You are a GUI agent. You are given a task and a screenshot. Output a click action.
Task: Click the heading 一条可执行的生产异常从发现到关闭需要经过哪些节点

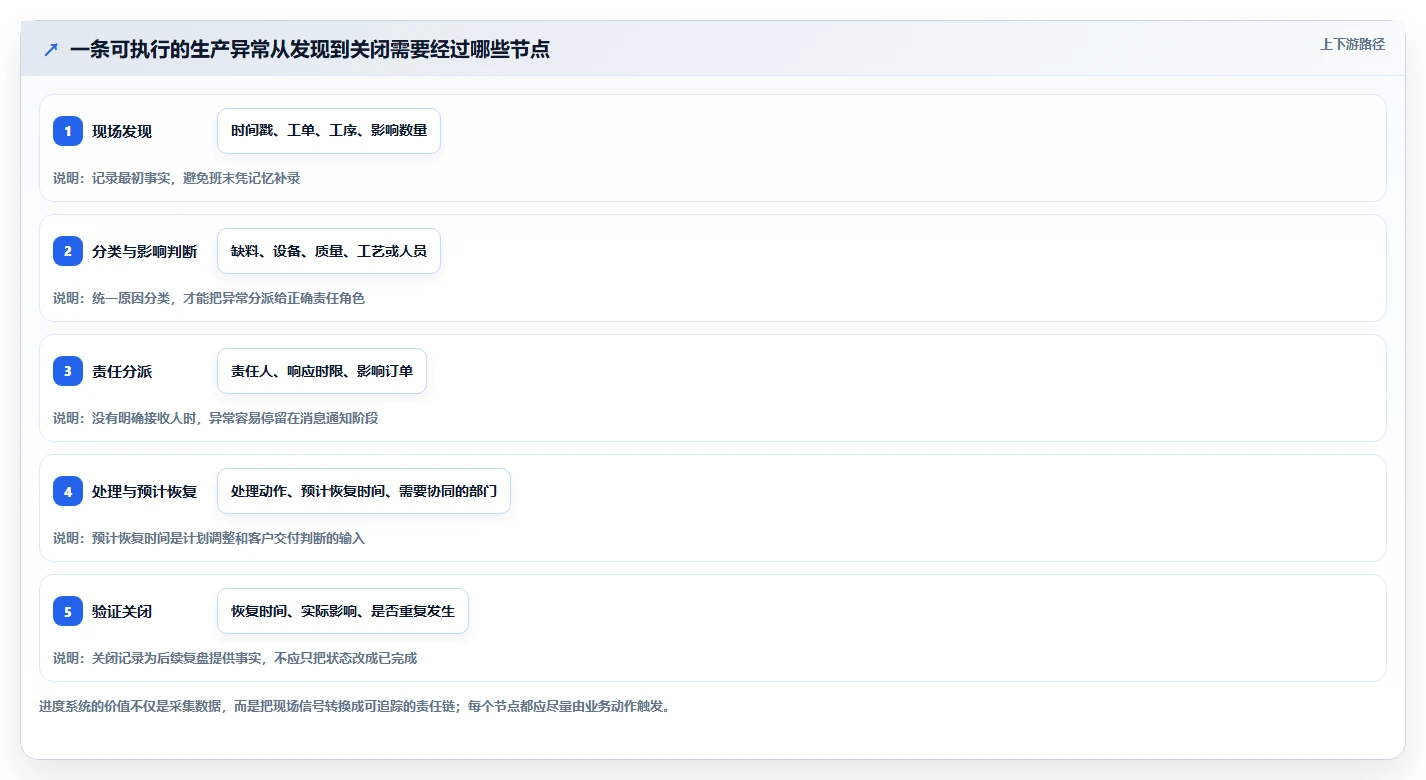pyautogui.click(x=310, y=49)
